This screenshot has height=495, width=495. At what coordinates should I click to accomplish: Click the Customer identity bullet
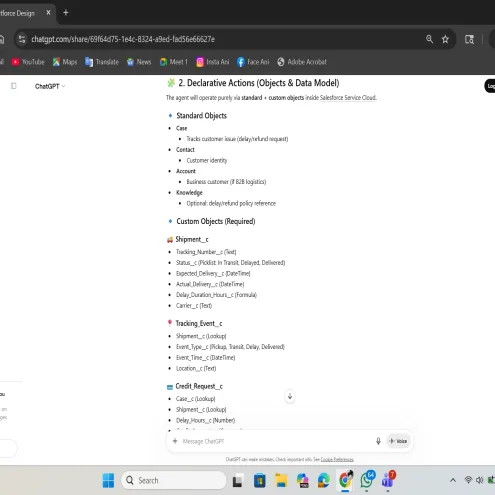[207, 161]
